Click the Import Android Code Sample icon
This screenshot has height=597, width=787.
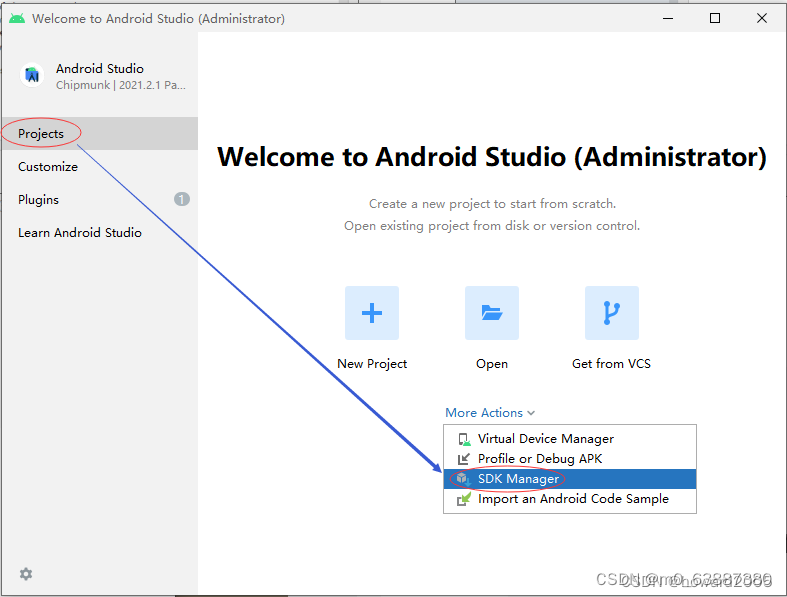[464, 499]
